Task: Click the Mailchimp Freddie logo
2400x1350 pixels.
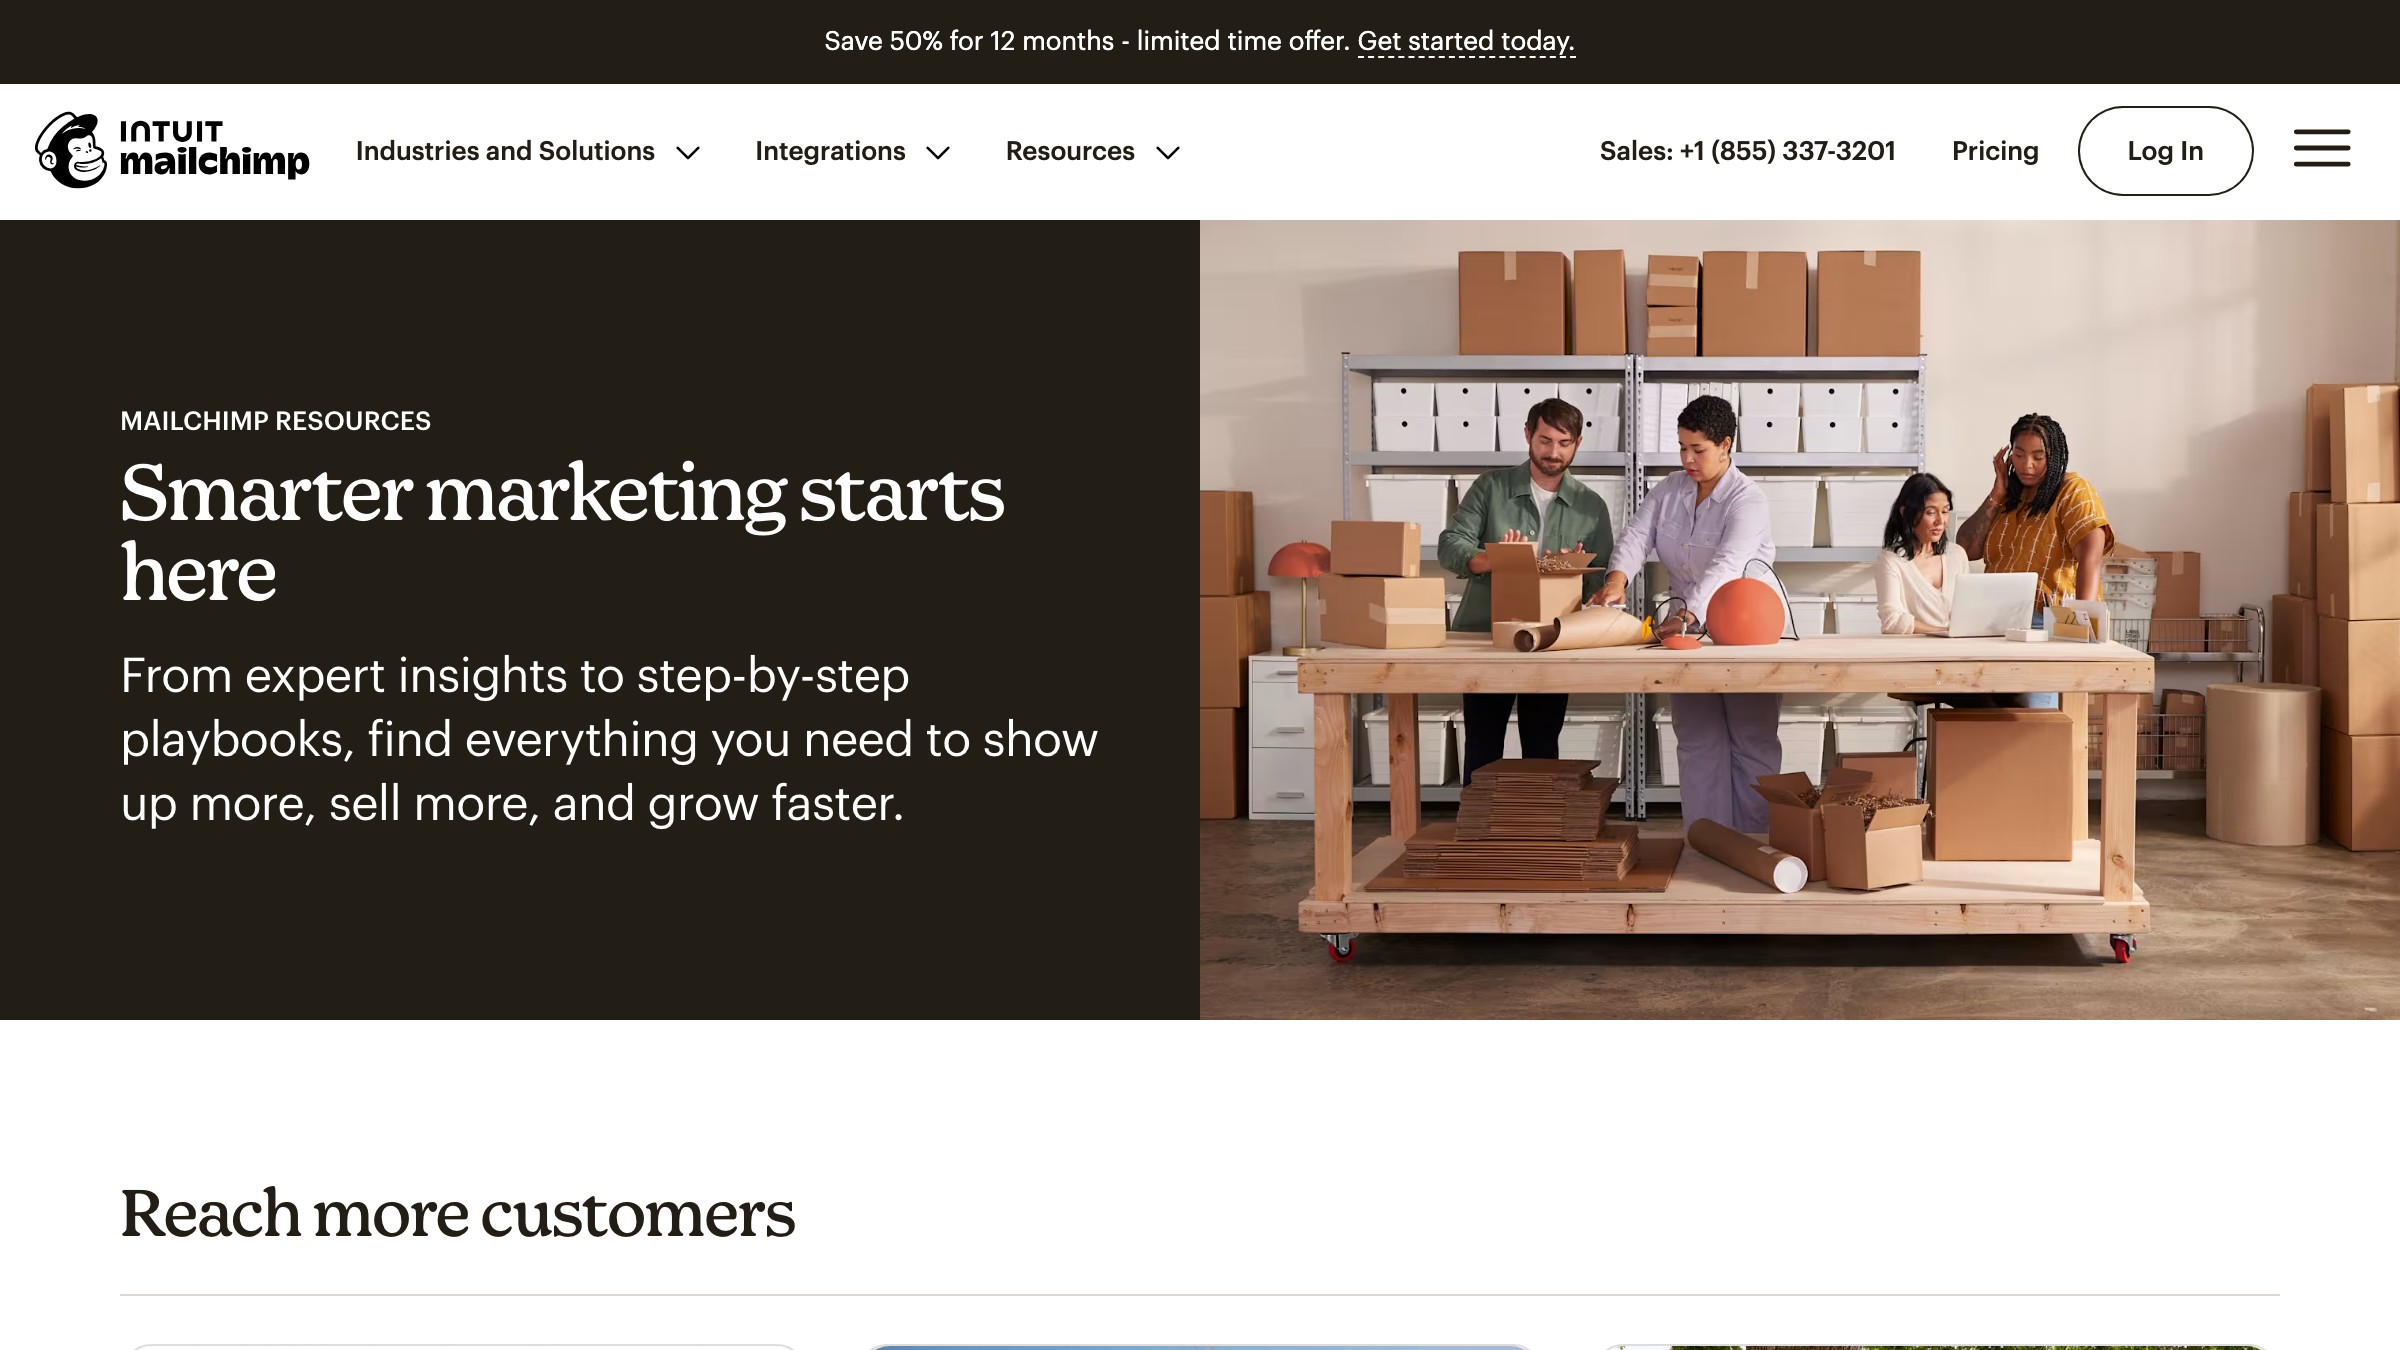Action: point(72,150)
